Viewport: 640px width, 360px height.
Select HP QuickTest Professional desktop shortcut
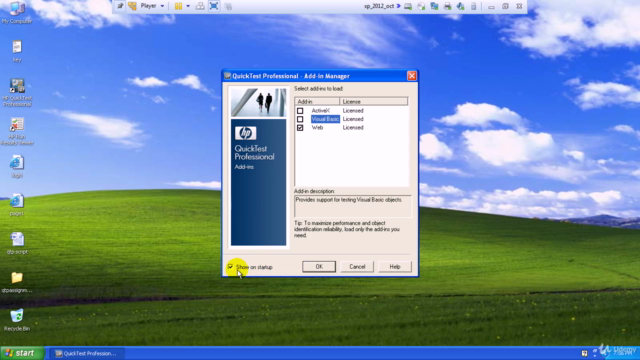17,93
